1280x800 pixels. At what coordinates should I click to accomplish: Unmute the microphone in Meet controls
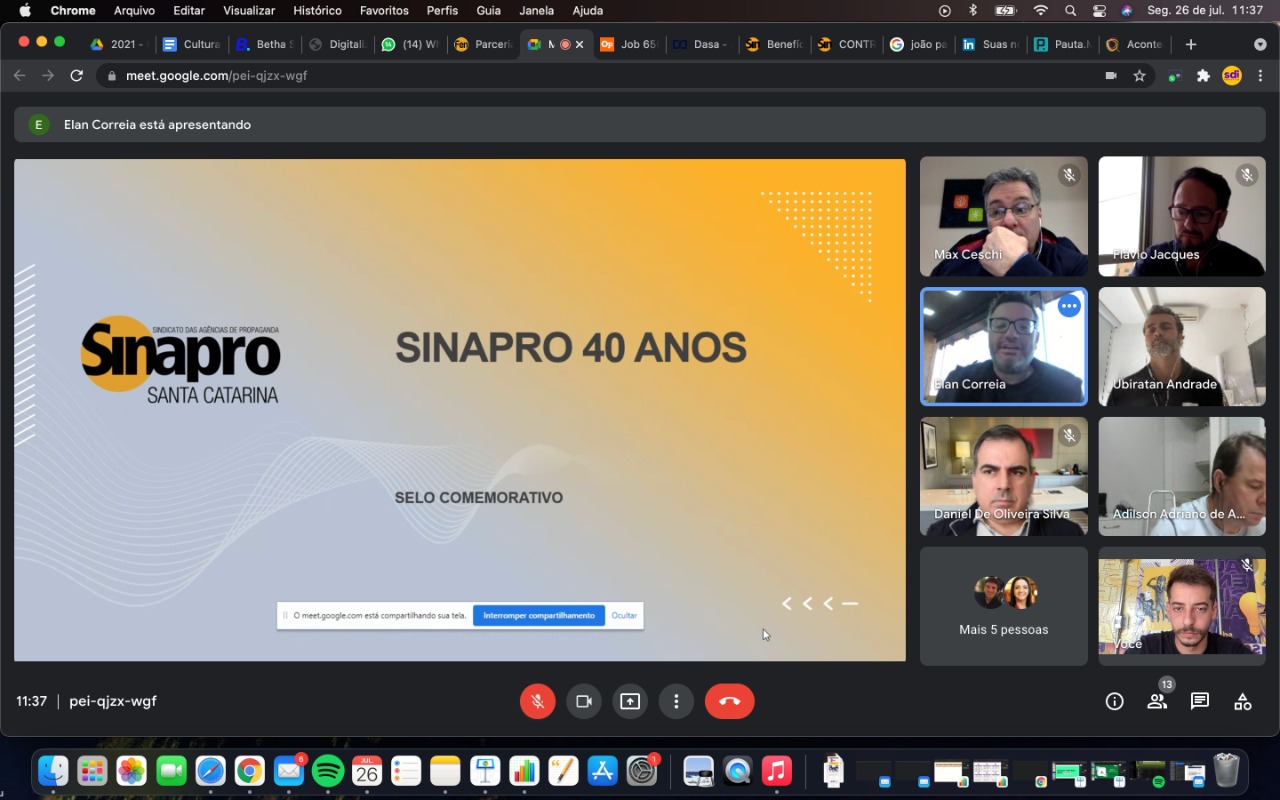(537, 701)
